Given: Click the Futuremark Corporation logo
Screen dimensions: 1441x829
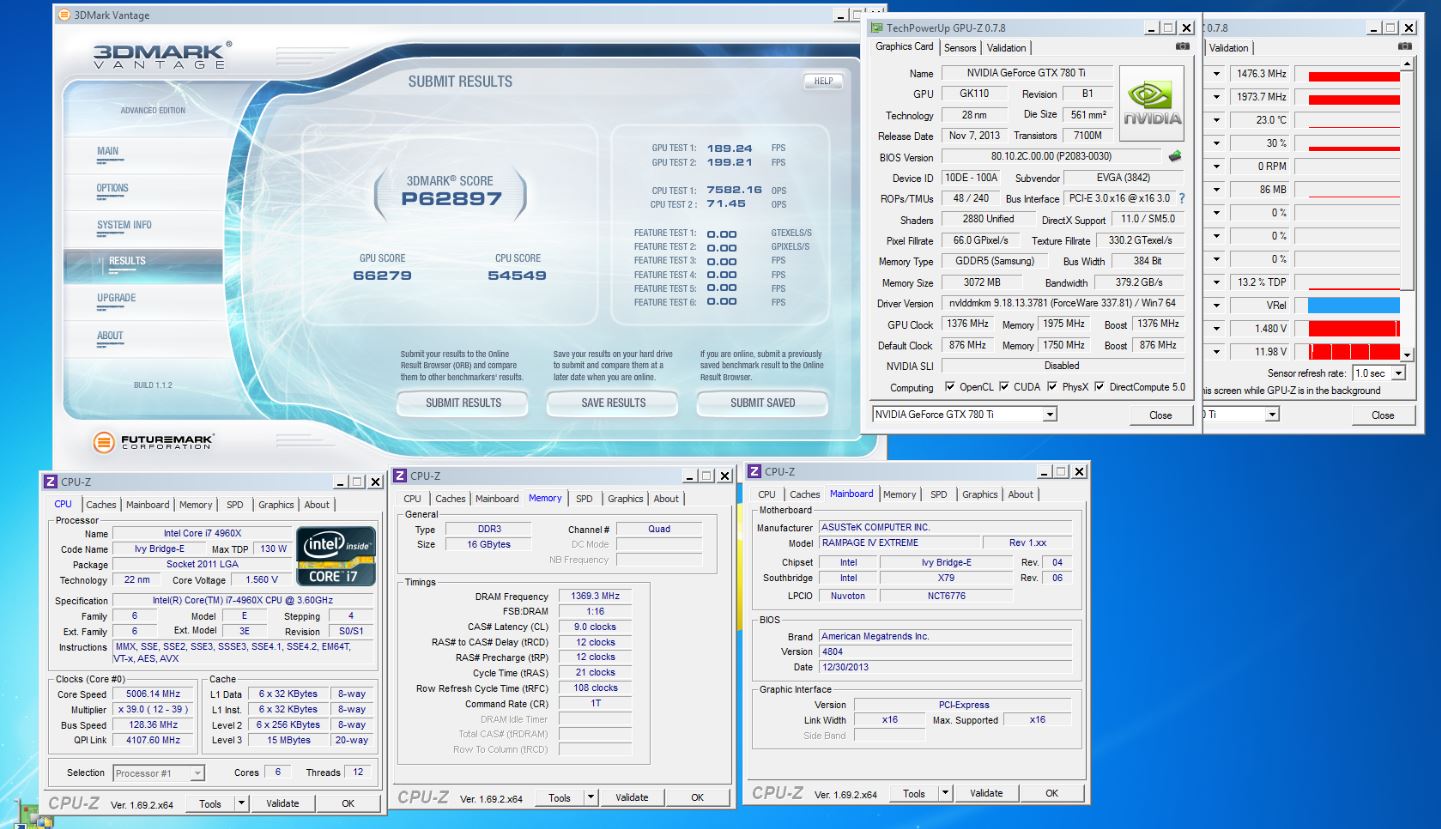Looking at the screenshot, I should point(156,442).
